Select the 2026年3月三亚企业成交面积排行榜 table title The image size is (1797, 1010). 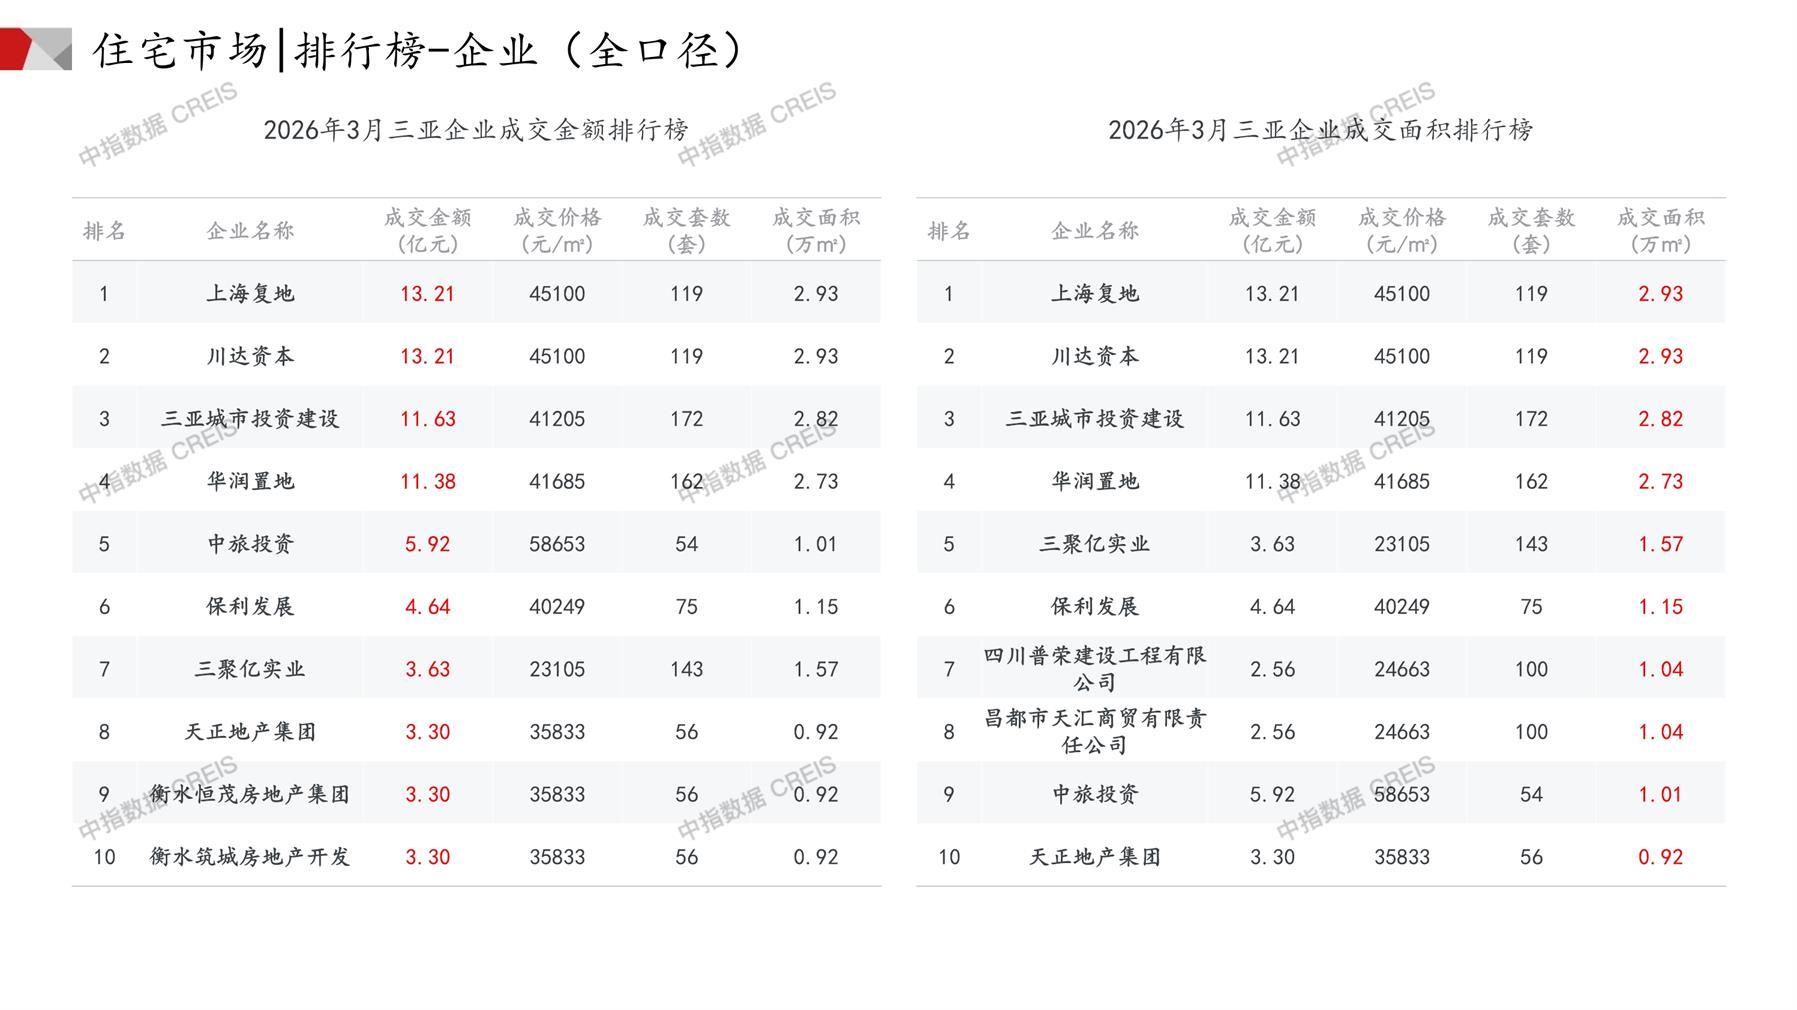pos(1320,130)
